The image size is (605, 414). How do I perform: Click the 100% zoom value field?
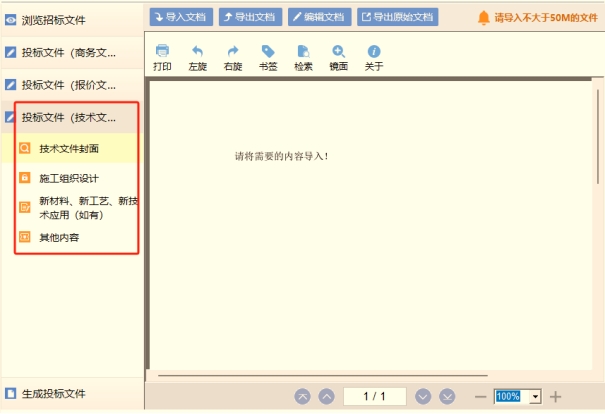coord(512,397)
